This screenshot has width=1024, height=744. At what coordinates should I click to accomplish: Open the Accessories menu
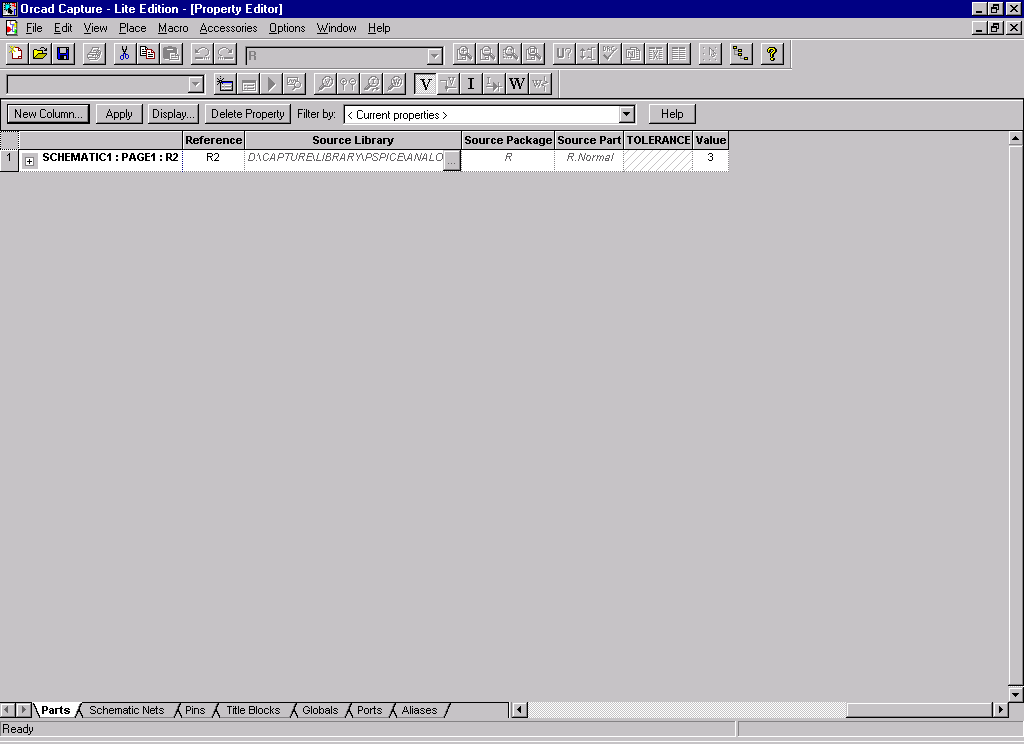[x=229, y=28]
